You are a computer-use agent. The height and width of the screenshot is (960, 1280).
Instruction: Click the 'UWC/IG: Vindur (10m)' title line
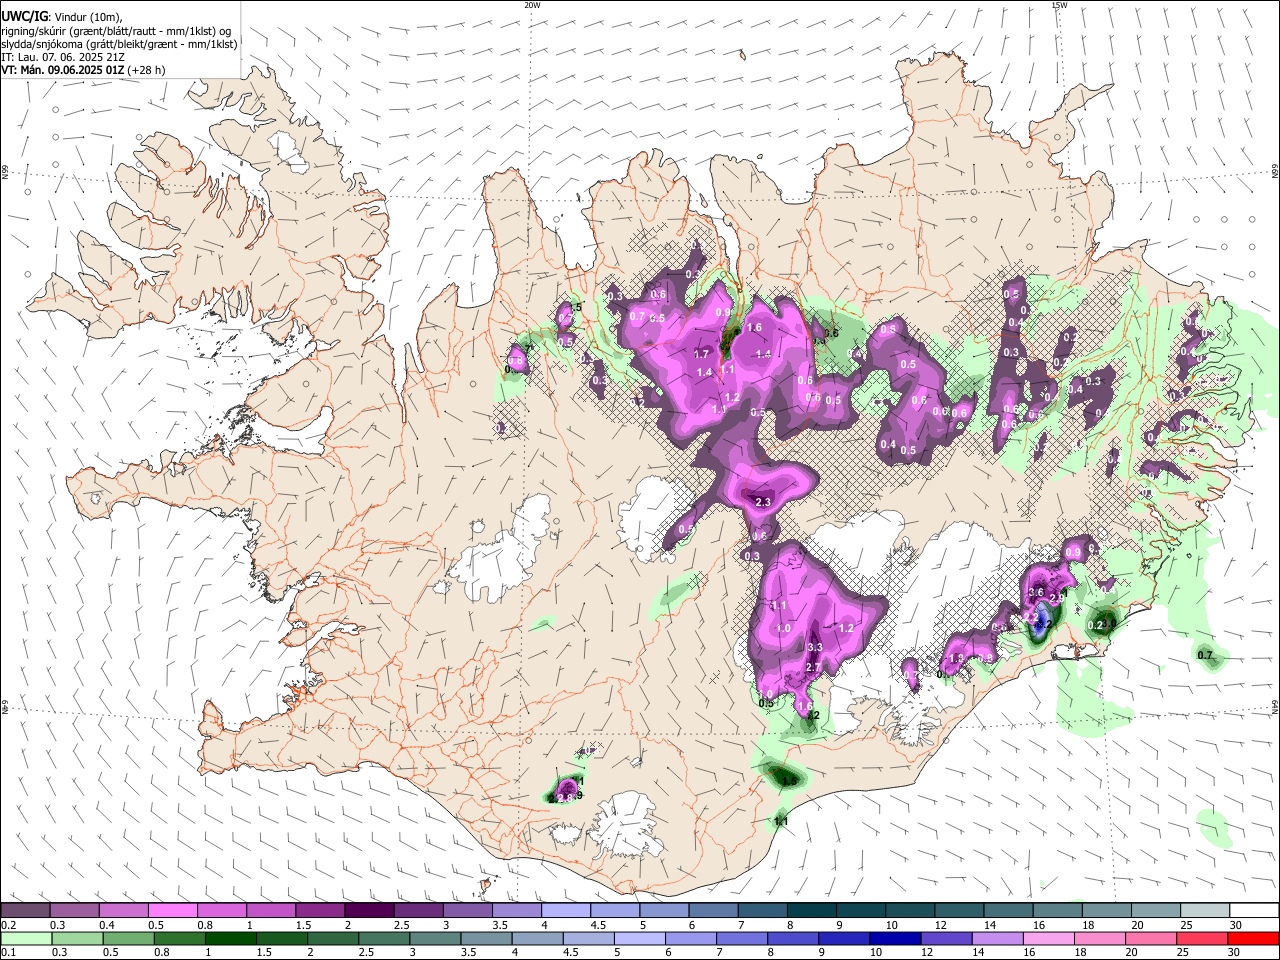(62, 17)
